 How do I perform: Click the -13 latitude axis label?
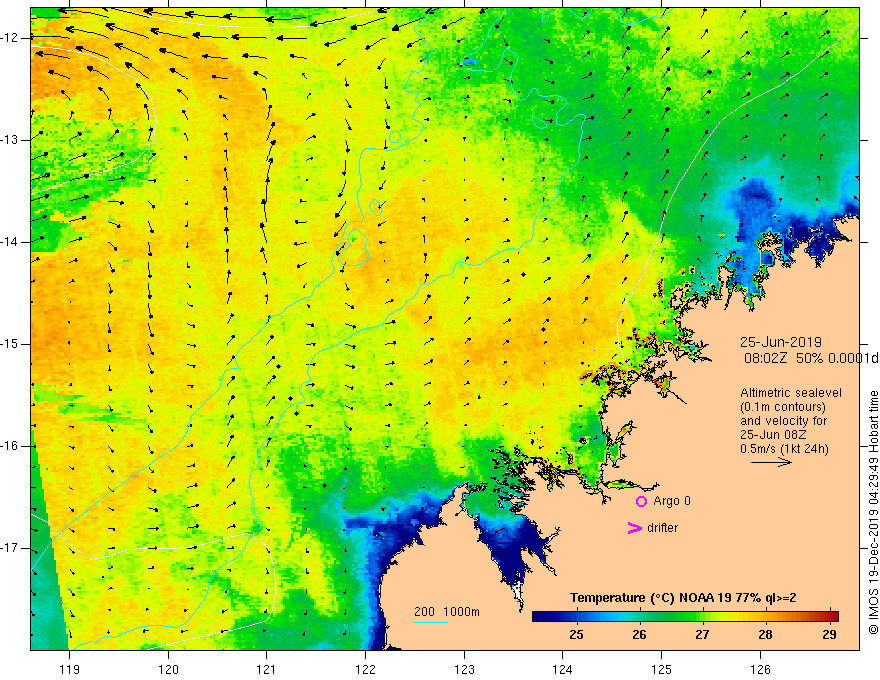tap(10, 140)
